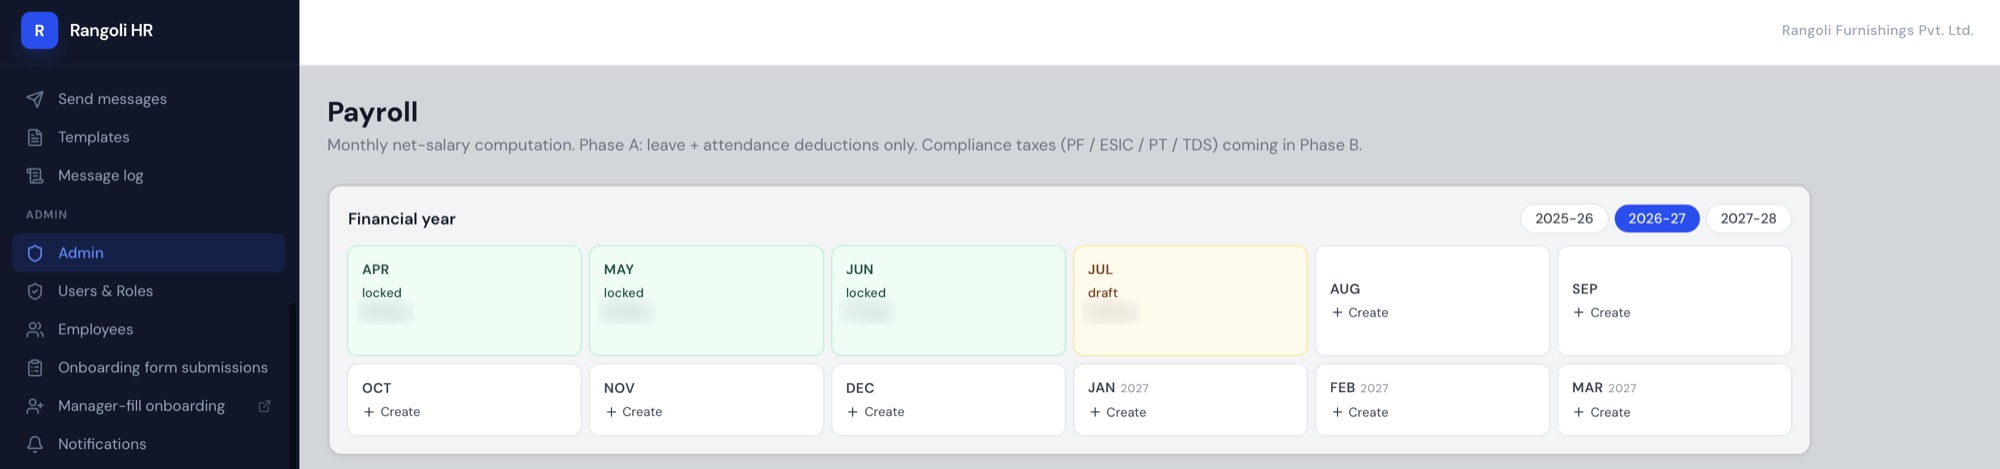Open Users & Roles shield-check icon
2000x469 pixels.
35,291
